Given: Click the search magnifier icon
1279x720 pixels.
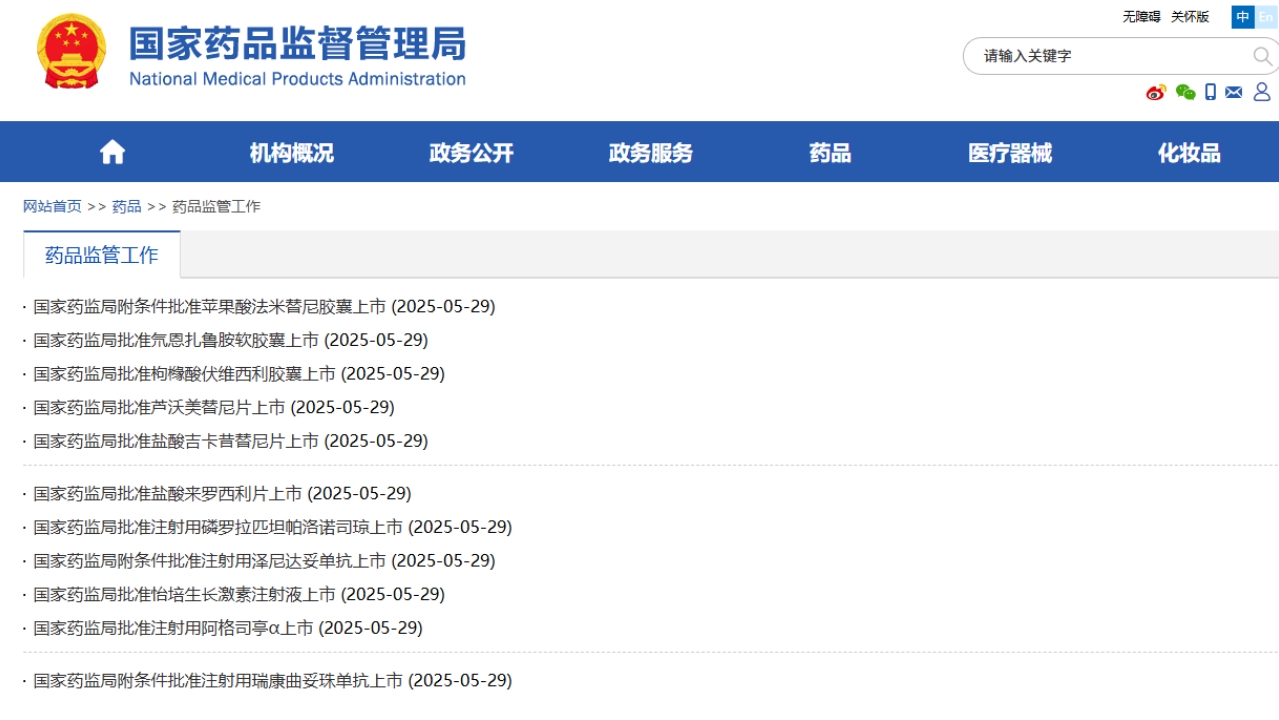Looking at the screenshot, I should click(x=1262, y=56).
